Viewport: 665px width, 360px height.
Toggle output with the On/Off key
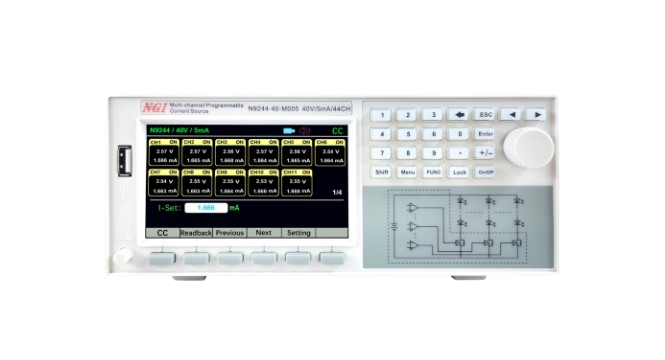tap(485, 172)
